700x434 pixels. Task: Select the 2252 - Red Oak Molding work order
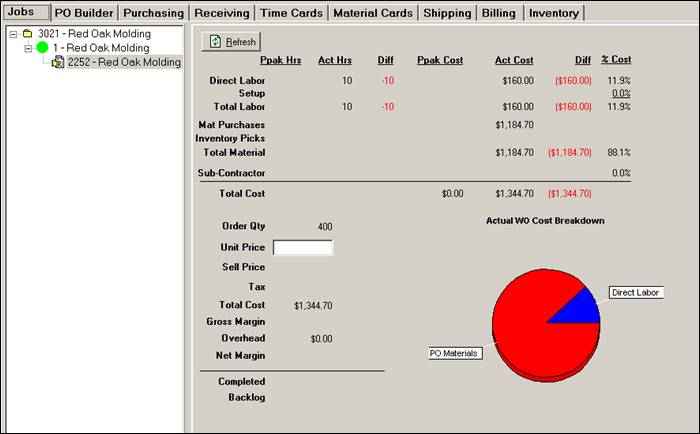[124, 62]
